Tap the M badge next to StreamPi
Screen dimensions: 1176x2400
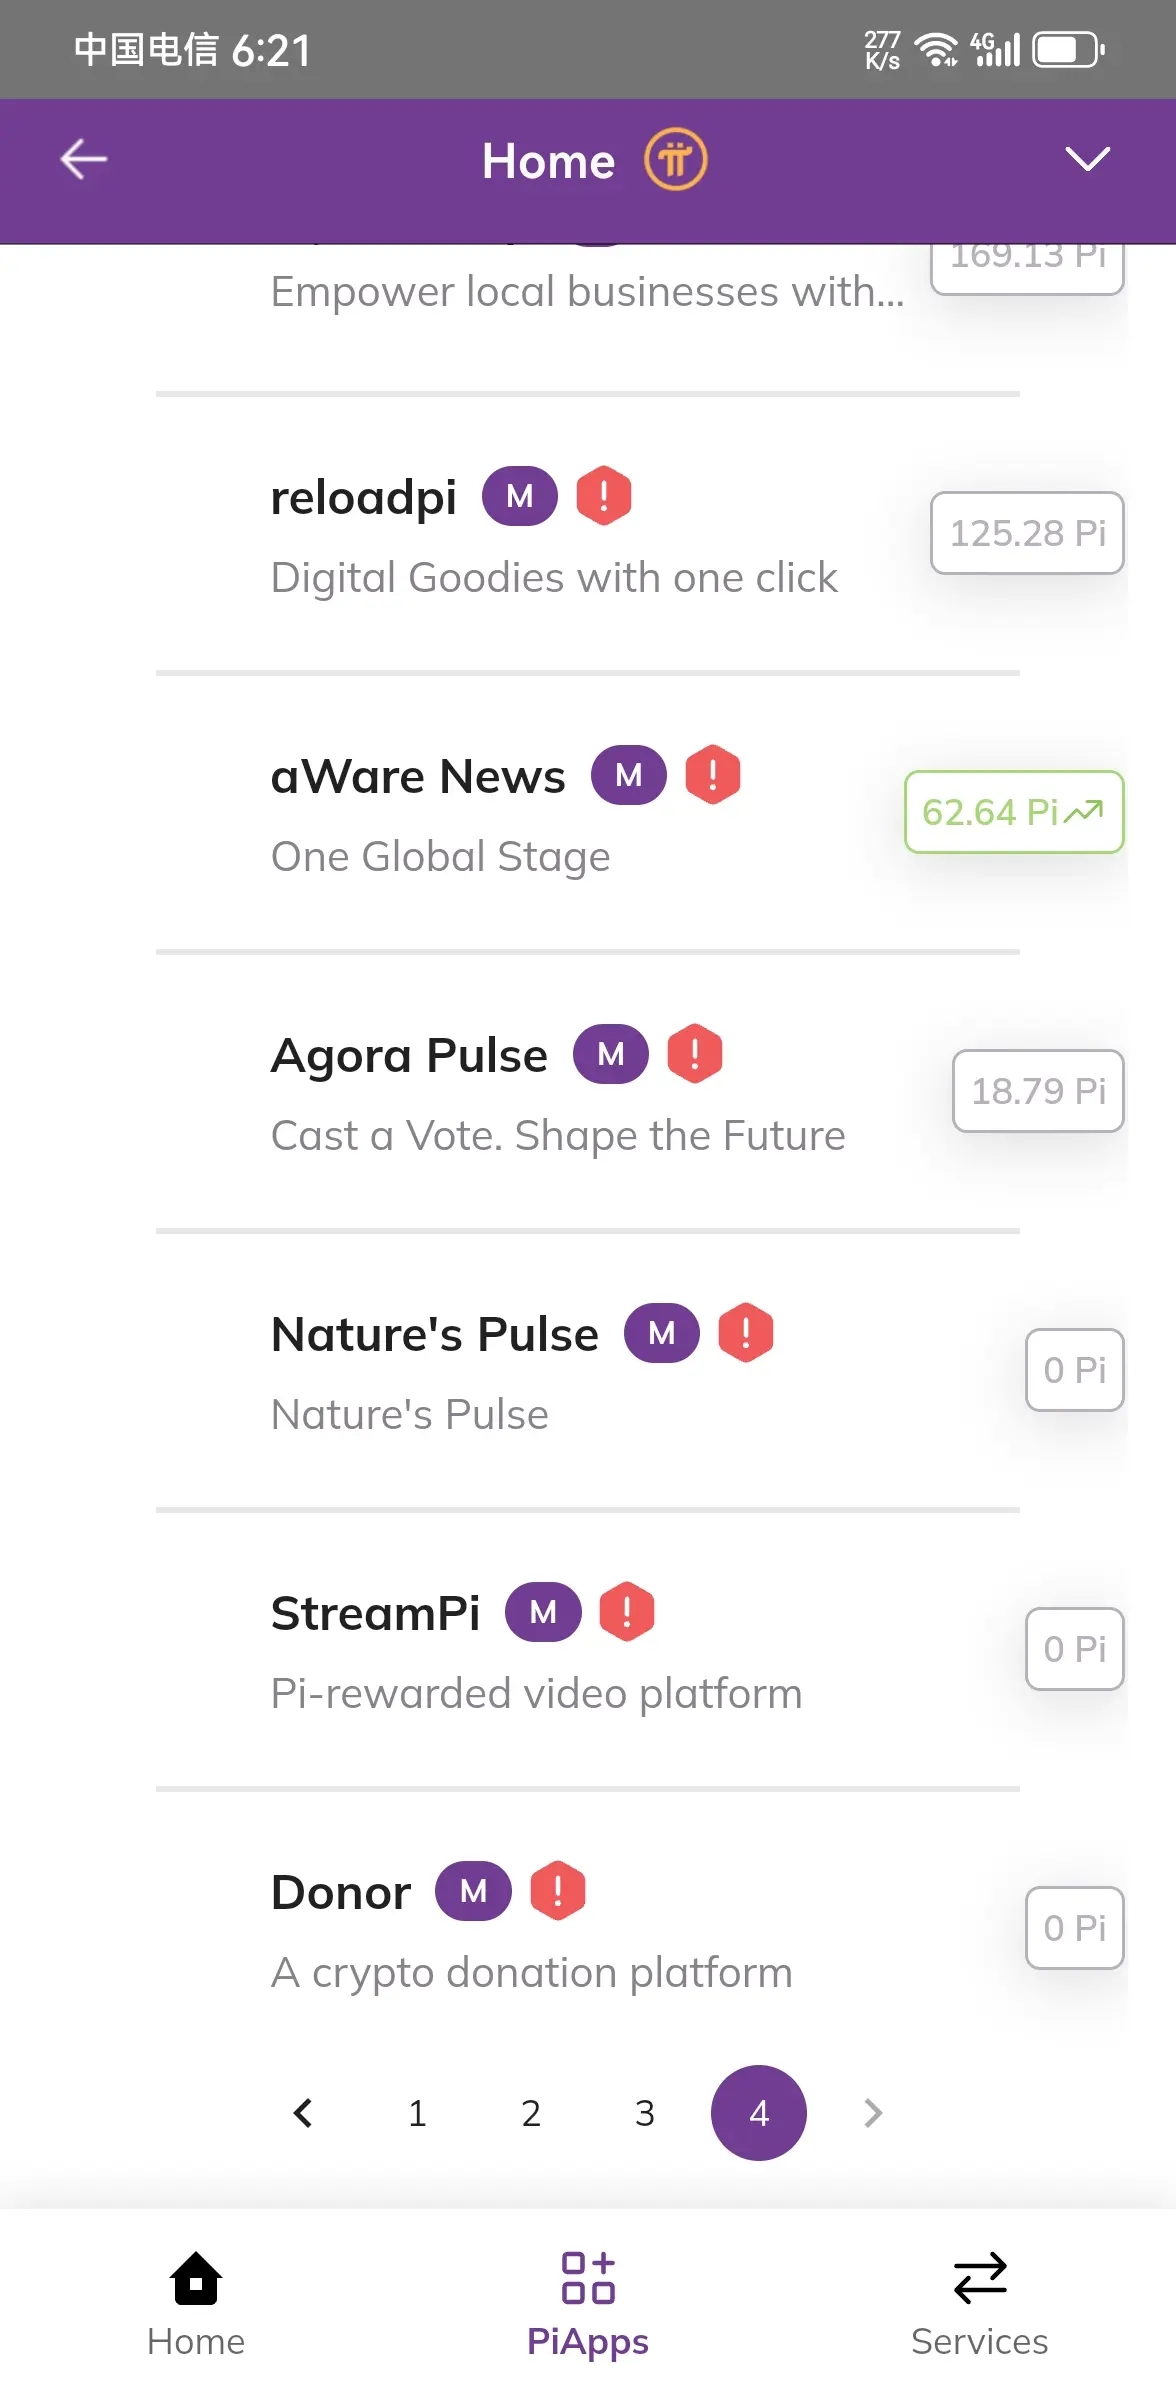point(543,1612)
